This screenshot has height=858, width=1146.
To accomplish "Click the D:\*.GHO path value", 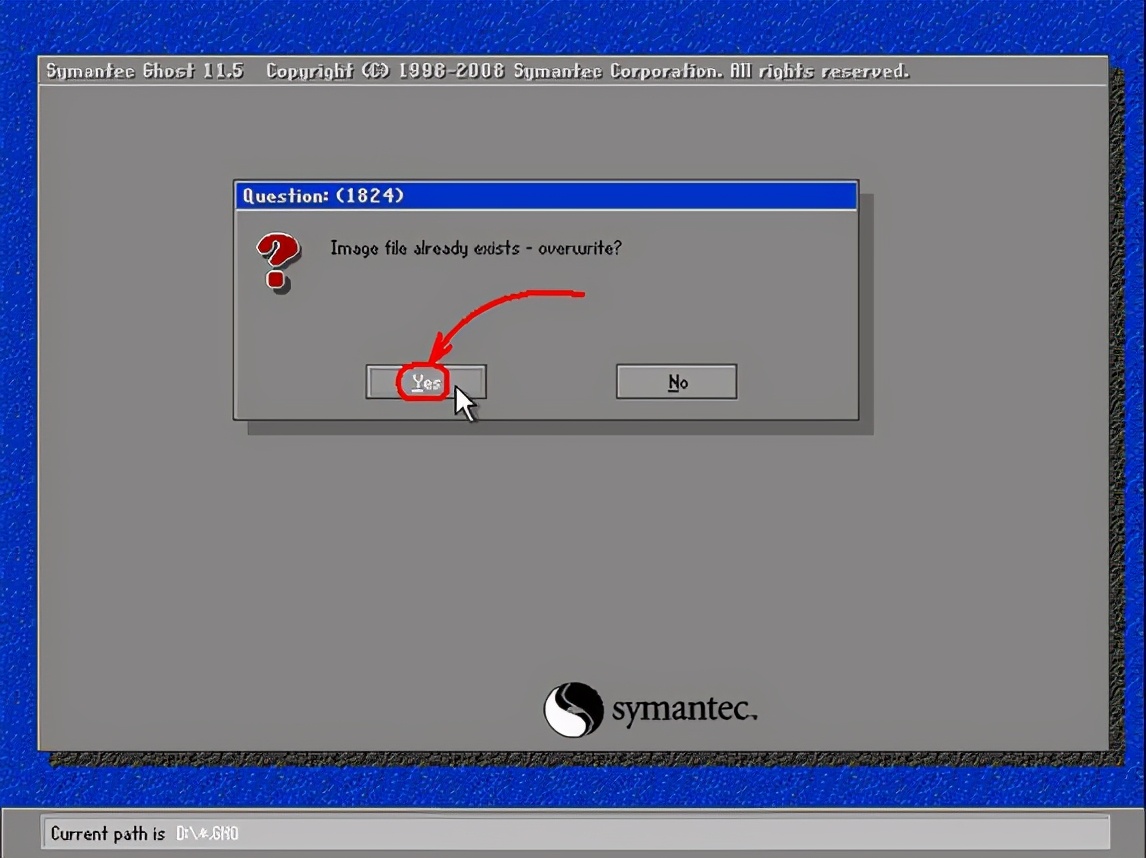I will coord(207,834).
